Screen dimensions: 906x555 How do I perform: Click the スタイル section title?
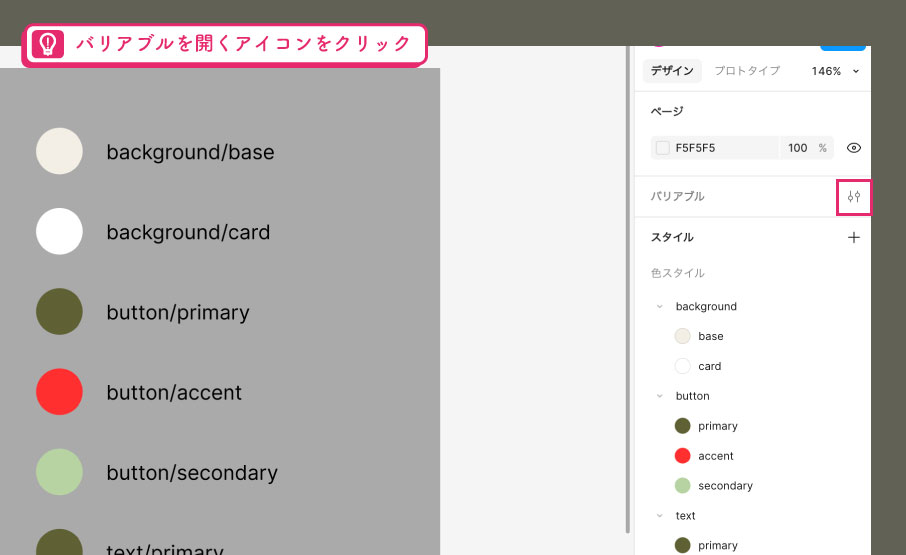pos(672,237)
